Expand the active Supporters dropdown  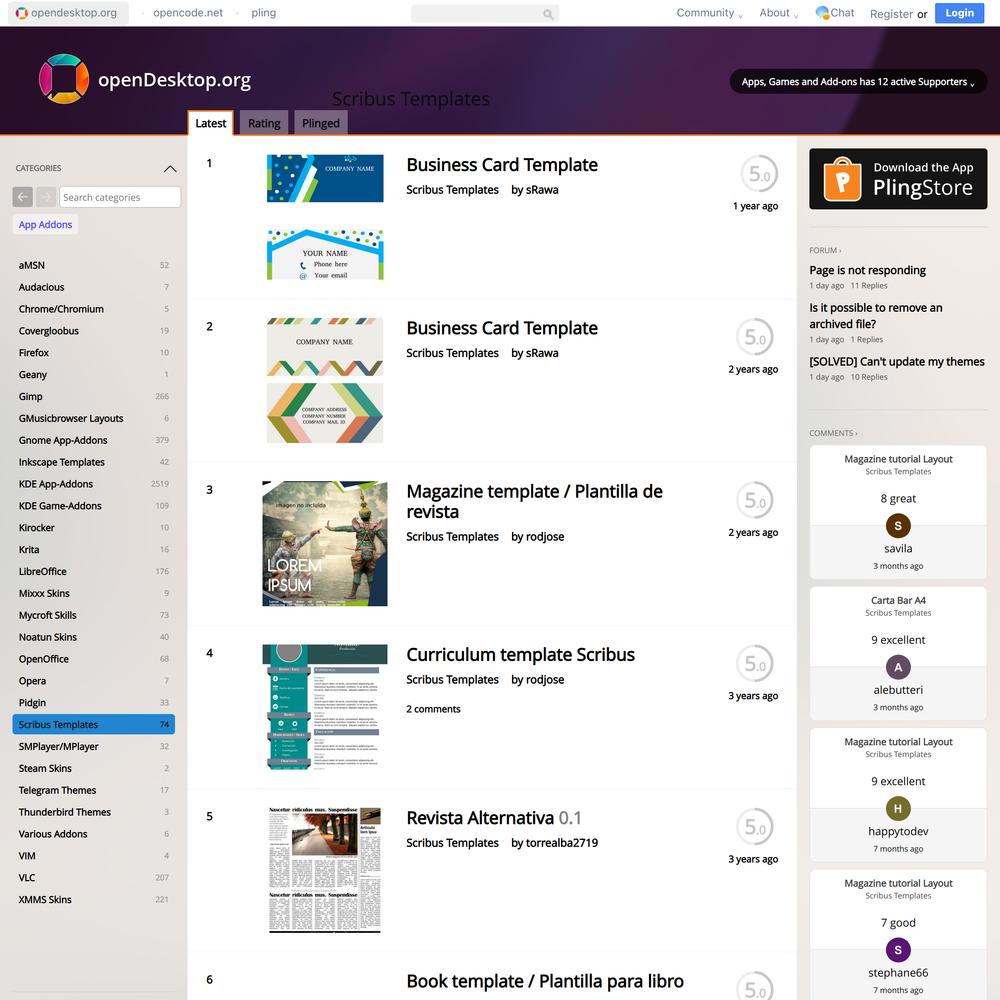click(858, 82)
